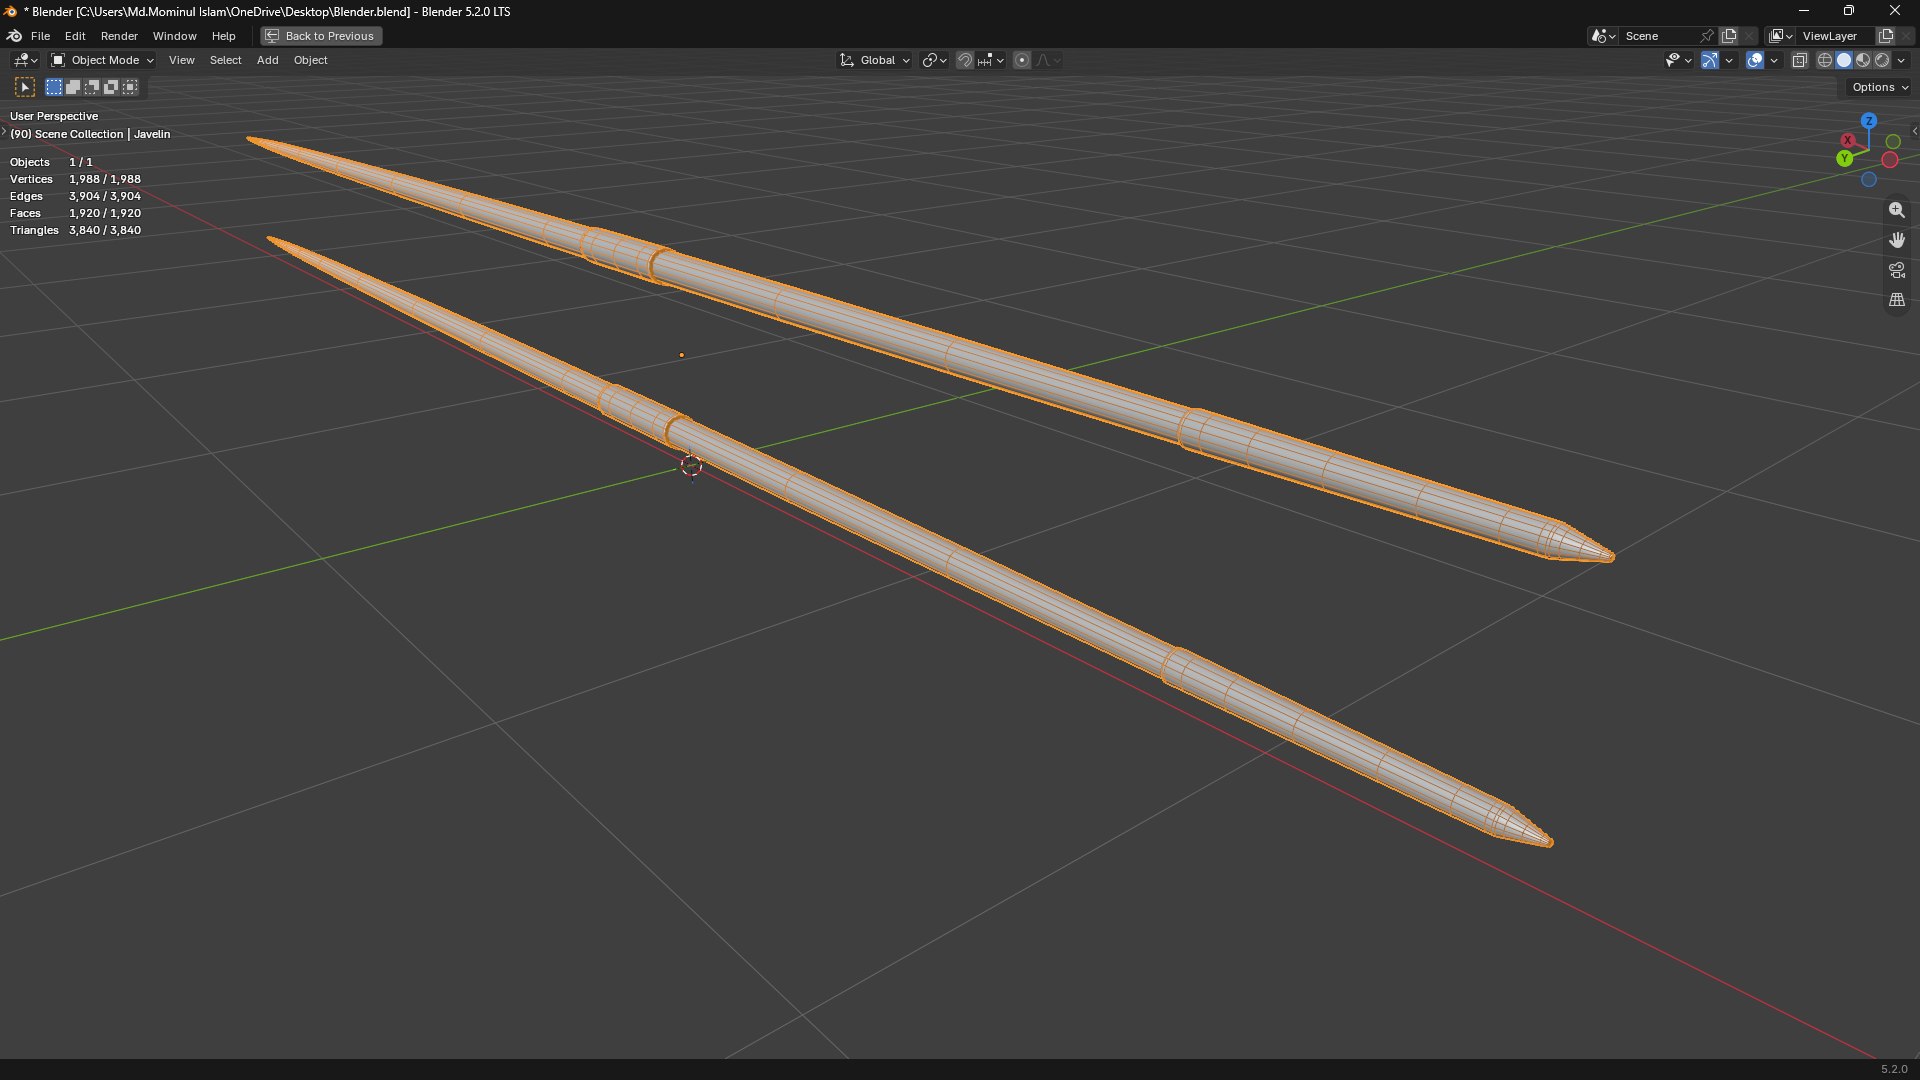The height and width of the screenshot is (1080, 1920).
Task: Choose Intersect existing selection mode
Action: (130, 87)
